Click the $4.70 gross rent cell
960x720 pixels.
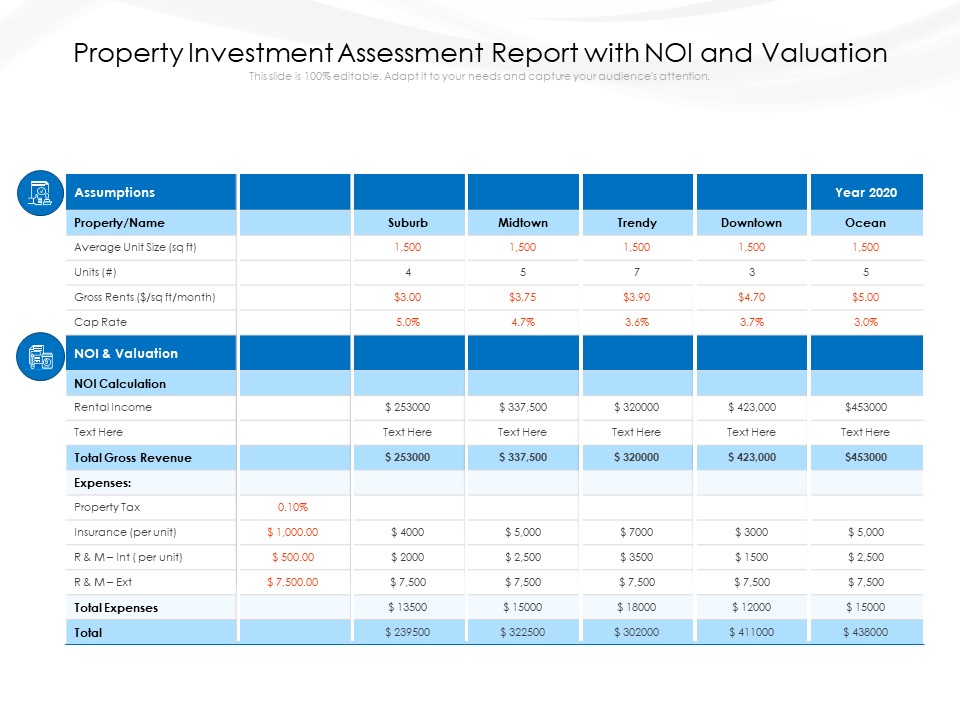[752, 297]
